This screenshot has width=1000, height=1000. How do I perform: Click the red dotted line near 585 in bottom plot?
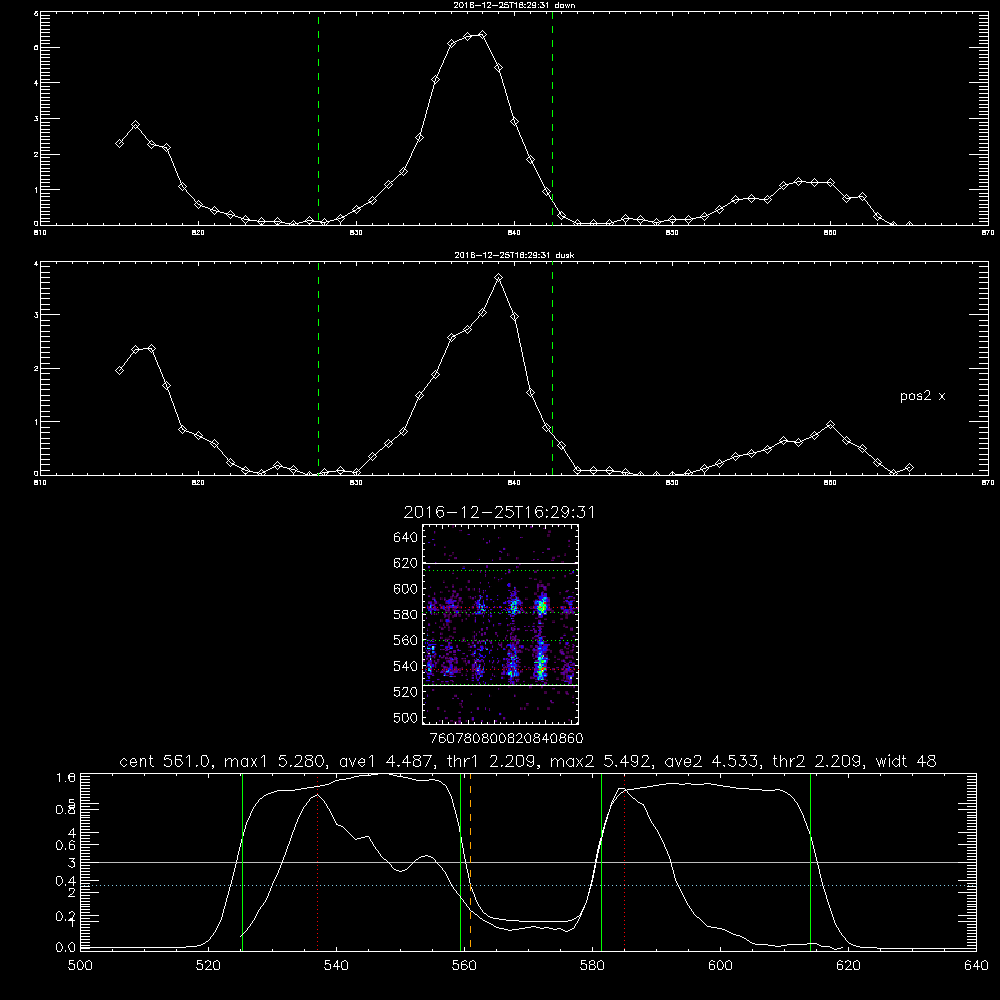(624, 861)
